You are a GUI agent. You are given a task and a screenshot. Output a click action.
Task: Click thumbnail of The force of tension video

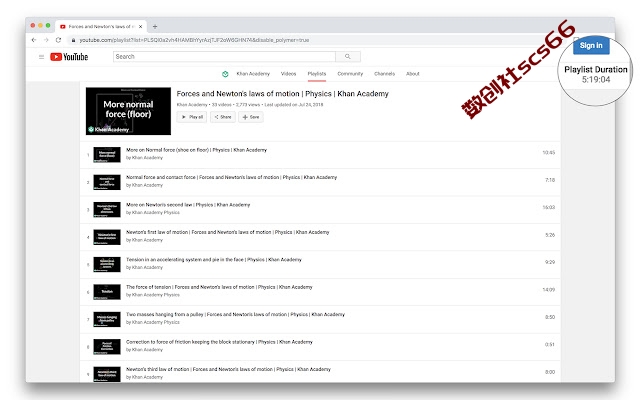point(107,292)
